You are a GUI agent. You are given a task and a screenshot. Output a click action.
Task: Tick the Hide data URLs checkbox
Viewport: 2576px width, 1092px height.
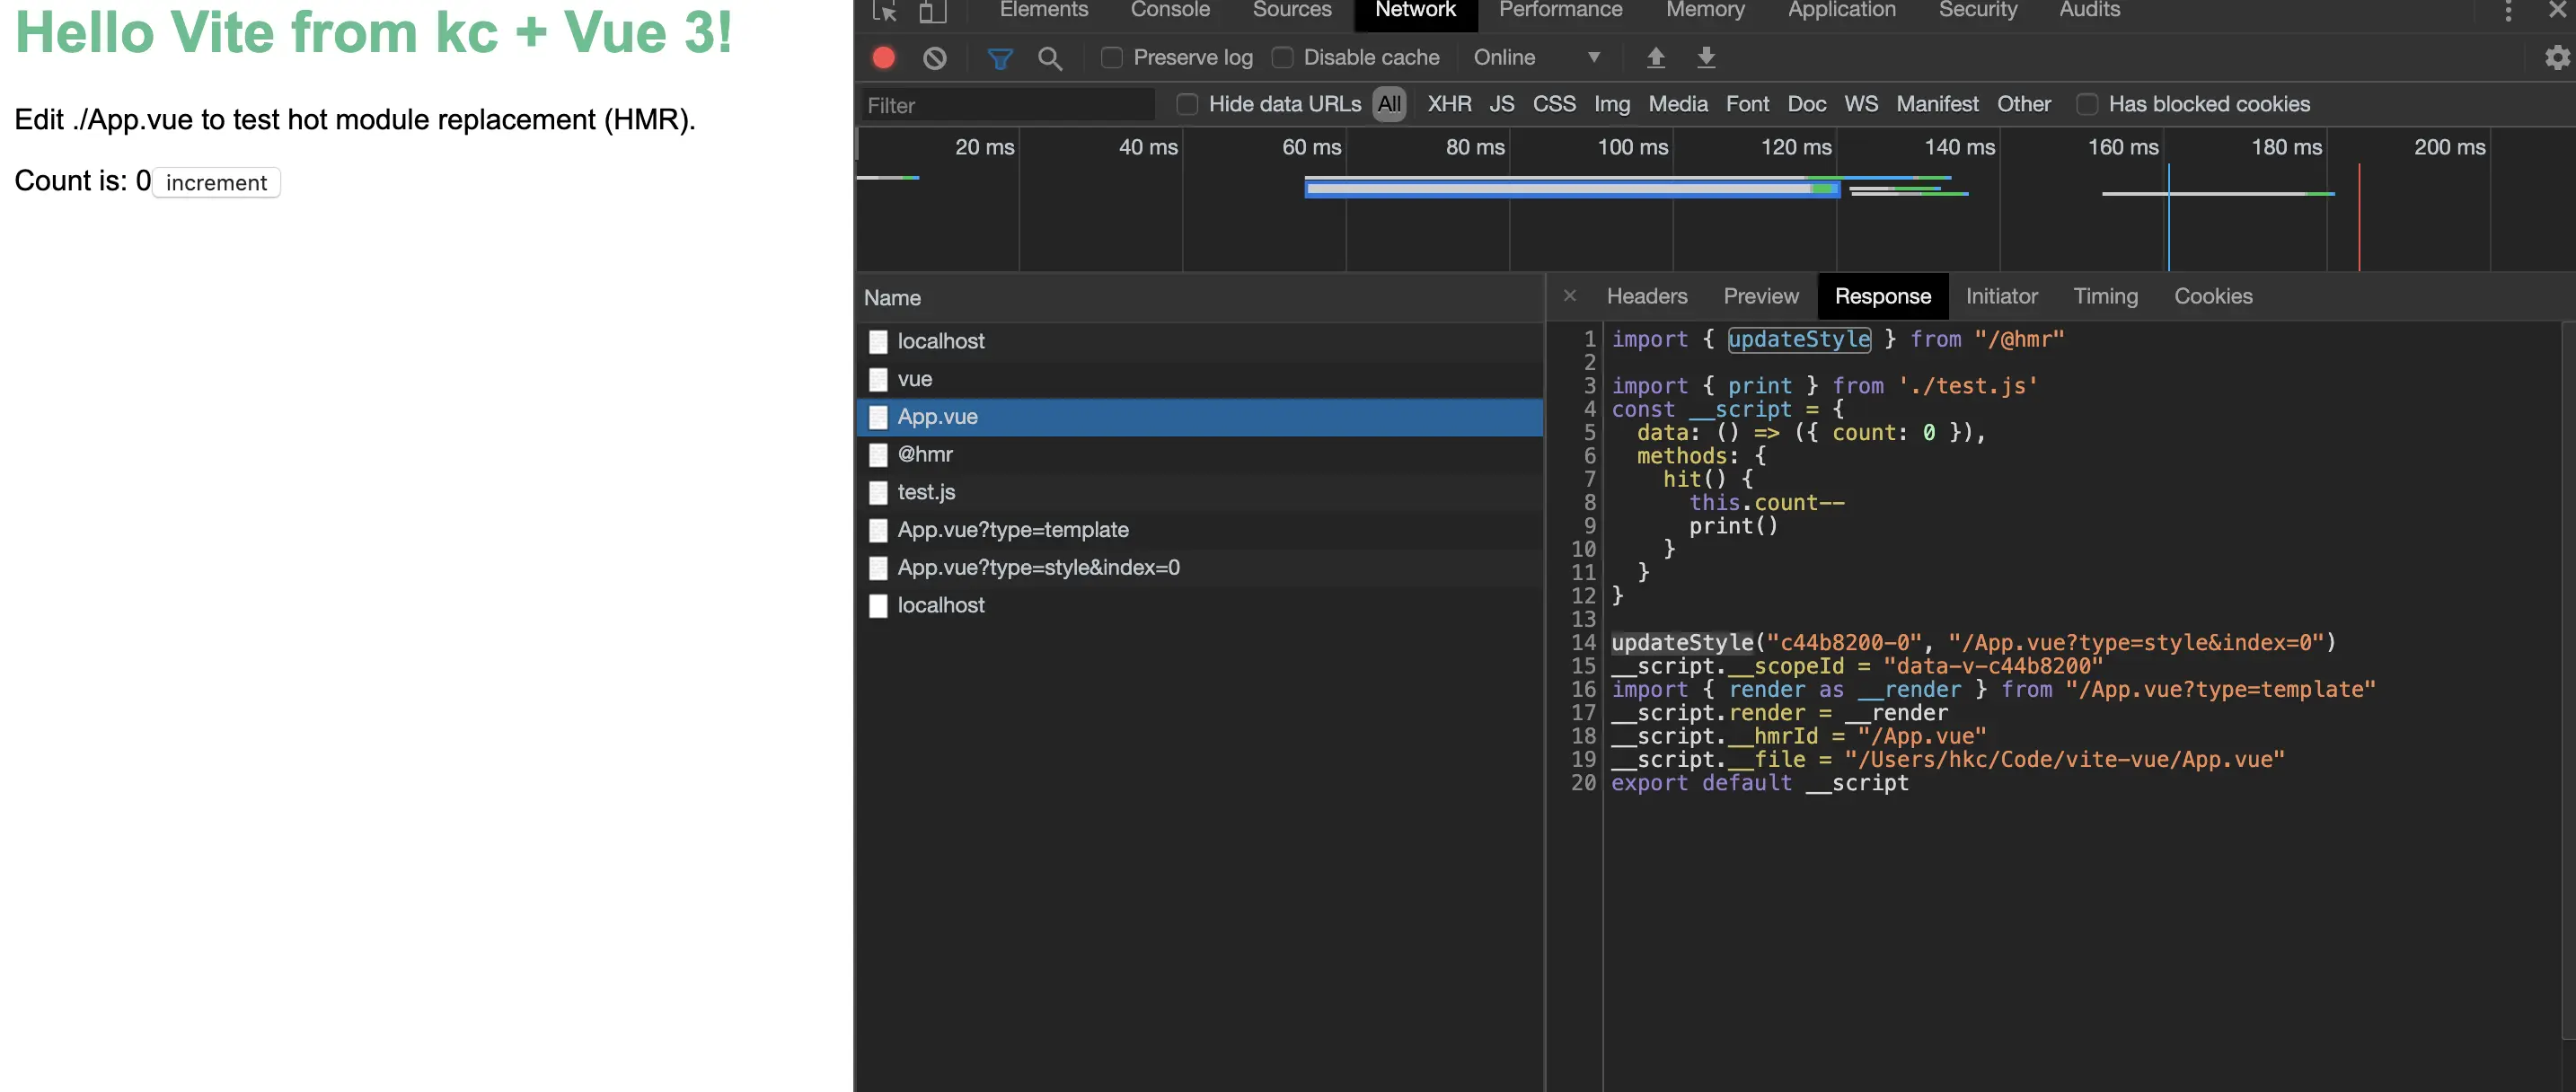click(1187, 104)
